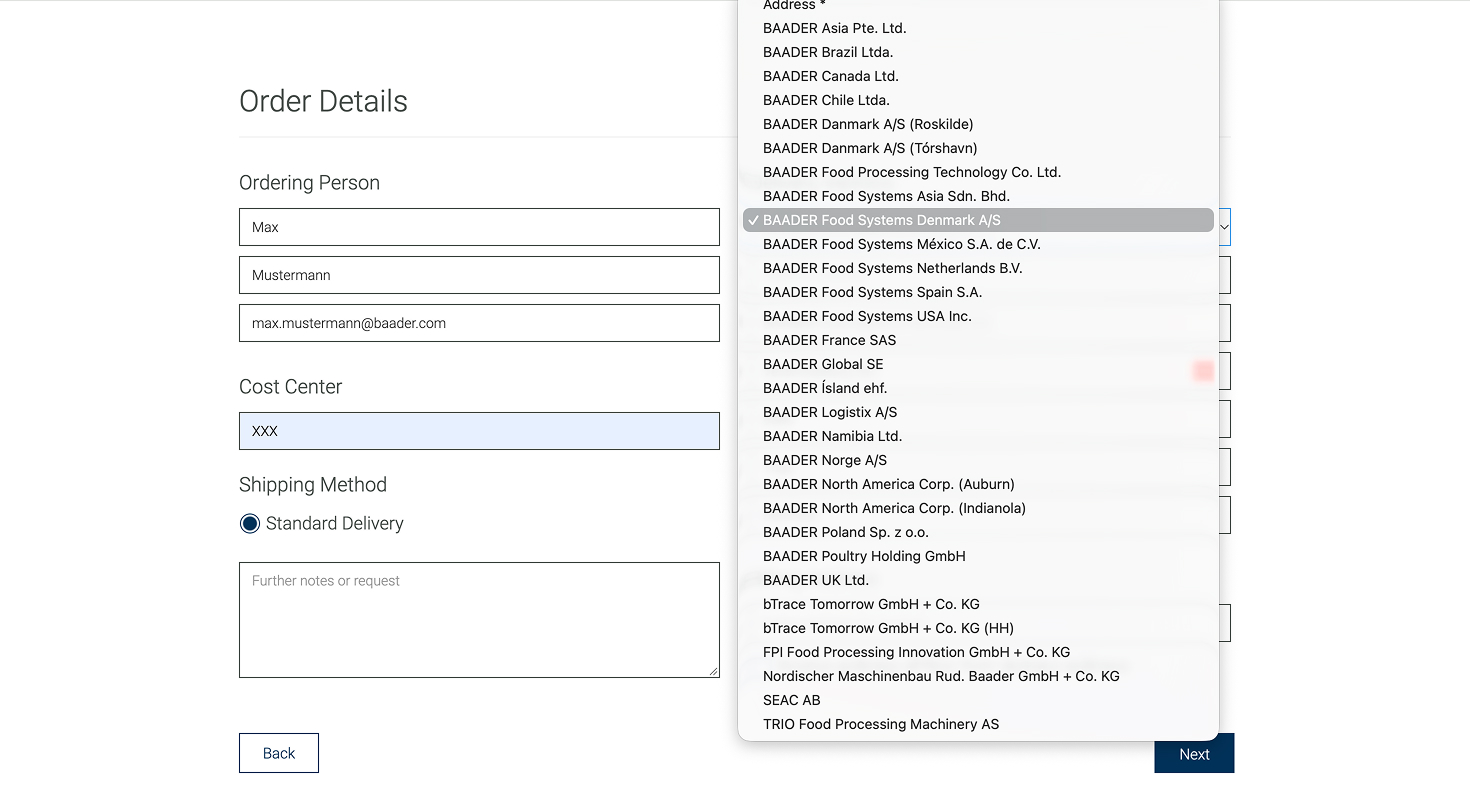Select BAADER Food Systems Netherlands B.V.

(978, 268)
